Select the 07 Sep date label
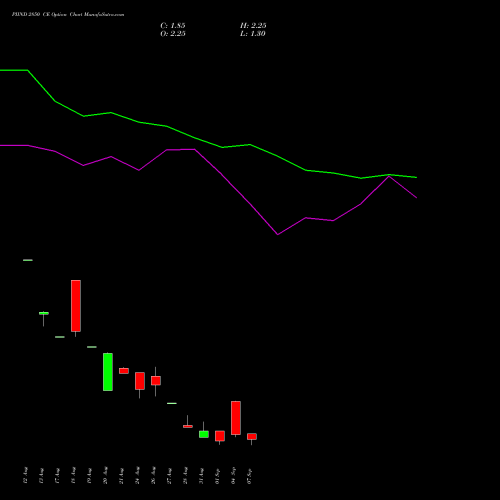The image size is (500, 500). pos(250,475)
